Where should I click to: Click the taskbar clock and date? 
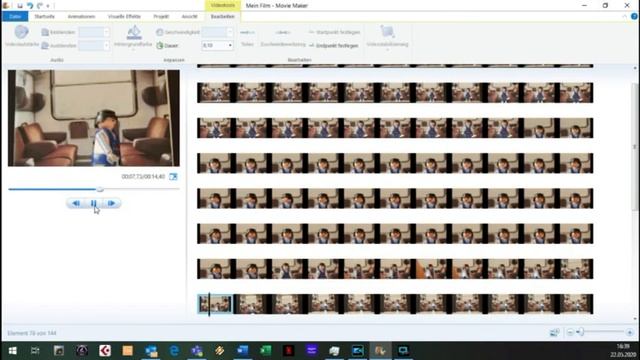pos(623,351)
